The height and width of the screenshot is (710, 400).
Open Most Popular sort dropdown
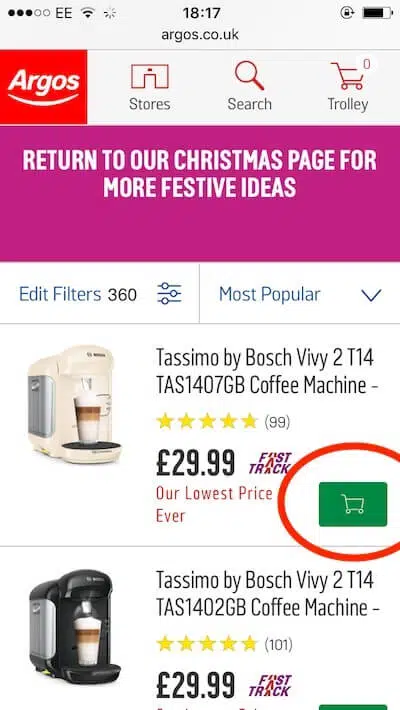[300, 294]
